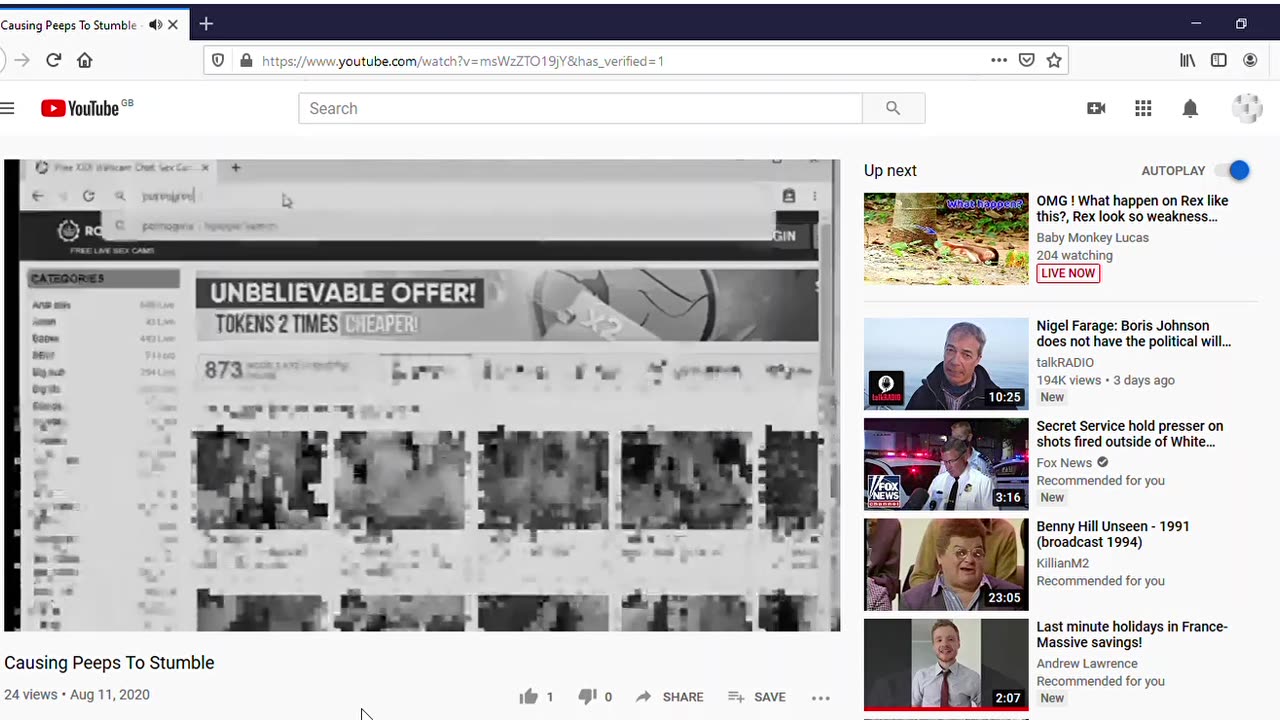Screen dimensions: 1280x720
Task: Open Andrew Lawrence channel name
Action: pos(1087,663)
